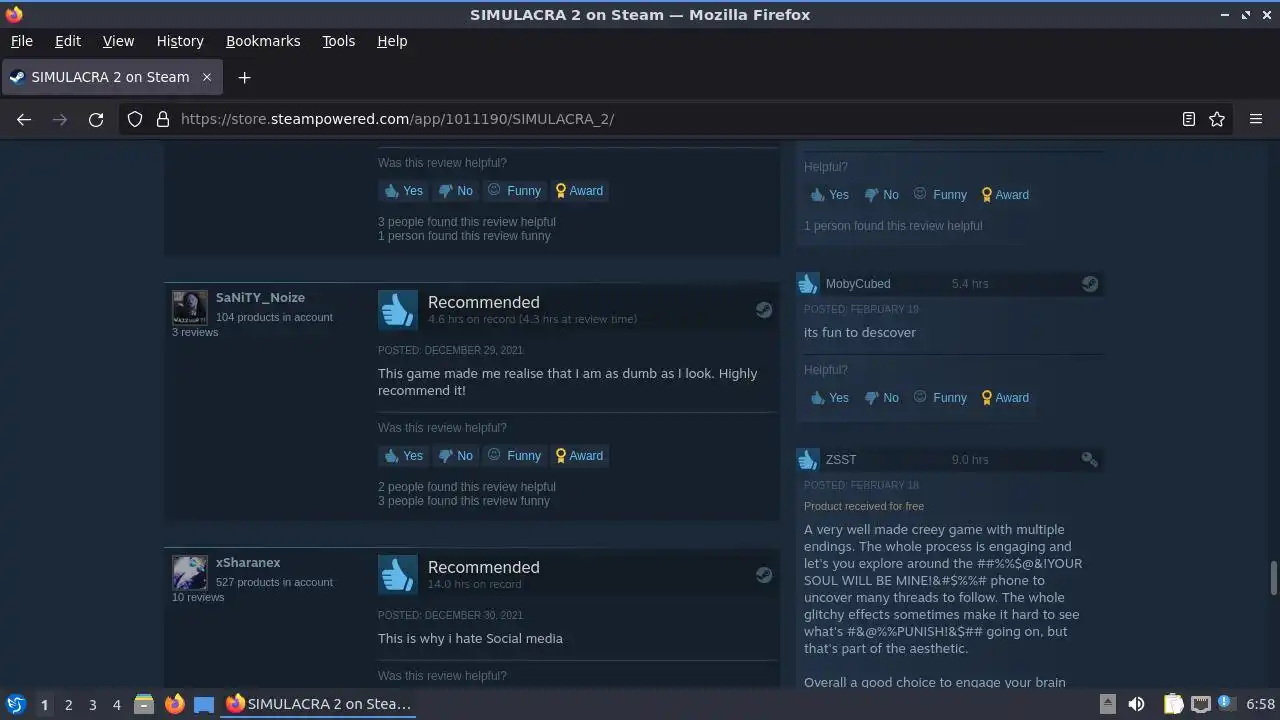Vote No on SaNiTY_Noize's review
Viewport: 1280px width, 720px height.
[455, 456]
